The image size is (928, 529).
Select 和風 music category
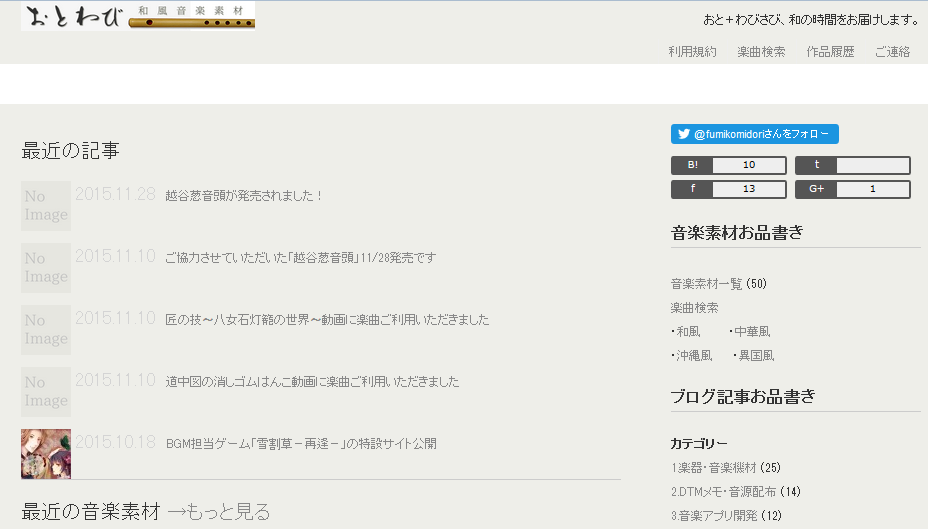[687, 332]
